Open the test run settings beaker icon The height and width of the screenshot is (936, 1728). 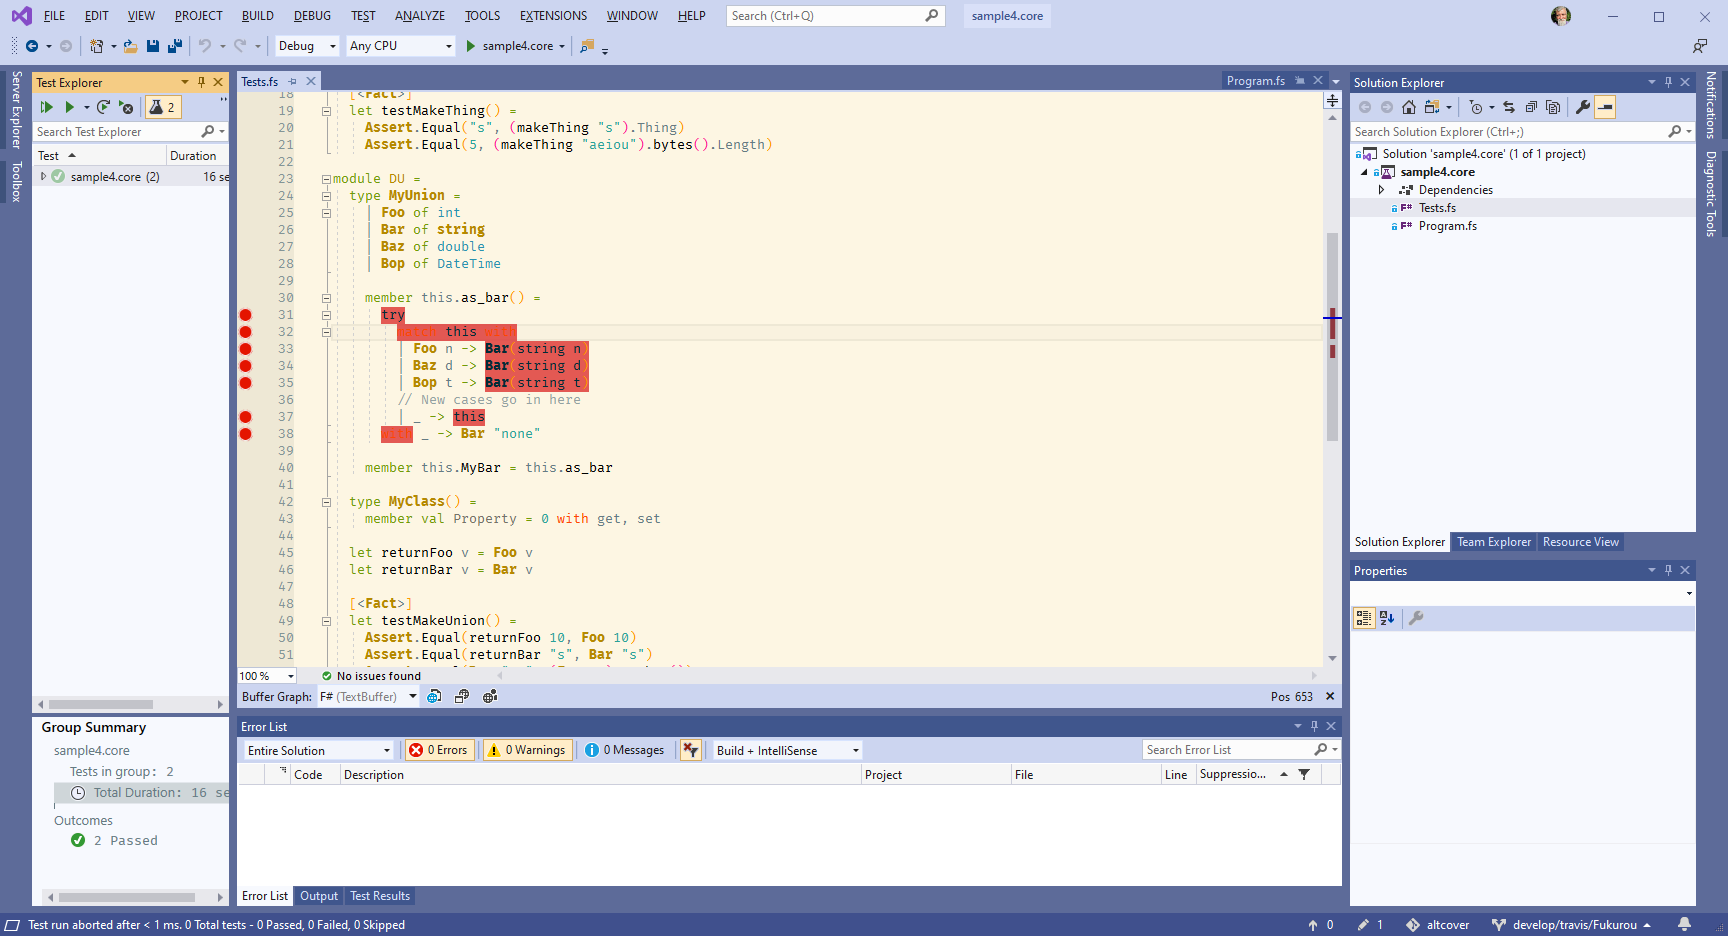point(163,107)
